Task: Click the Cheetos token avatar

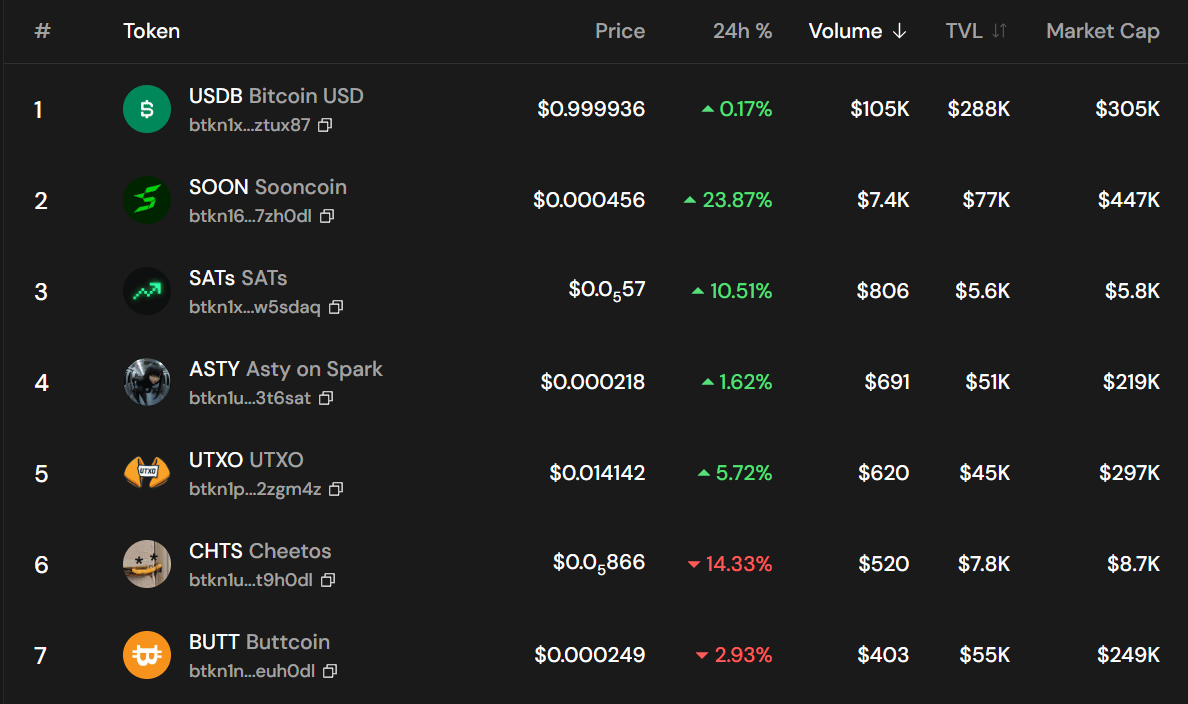Action: click(x=147, y=564)
